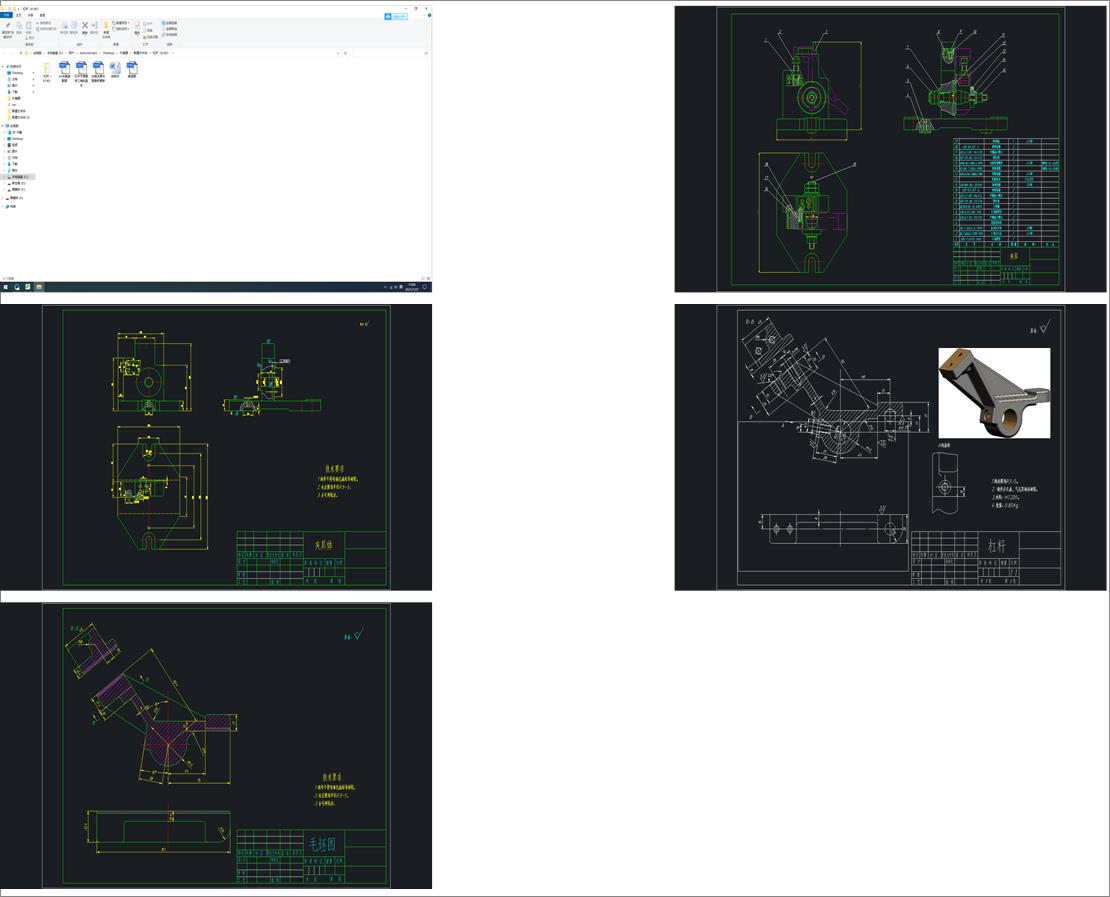The width and height of the screenshot is (1110, 897).
Task: Click the 杠杆 title block text
Action: (x=997, y=545)
